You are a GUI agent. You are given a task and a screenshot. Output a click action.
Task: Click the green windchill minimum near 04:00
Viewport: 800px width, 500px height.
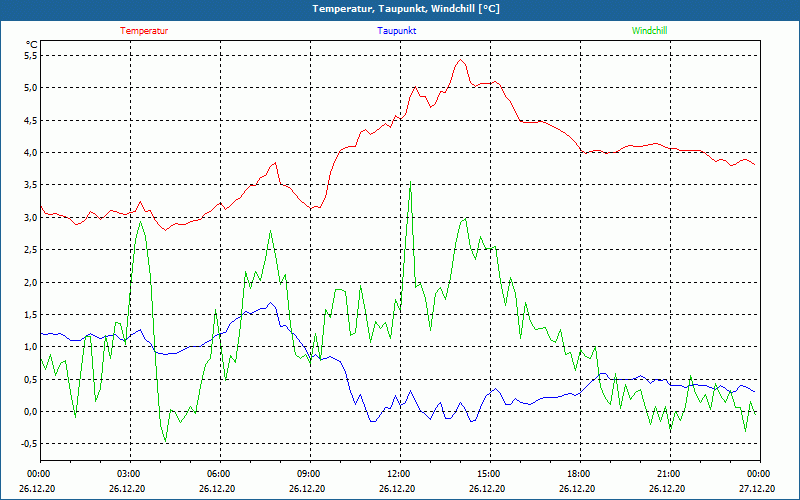coord(165,440)
